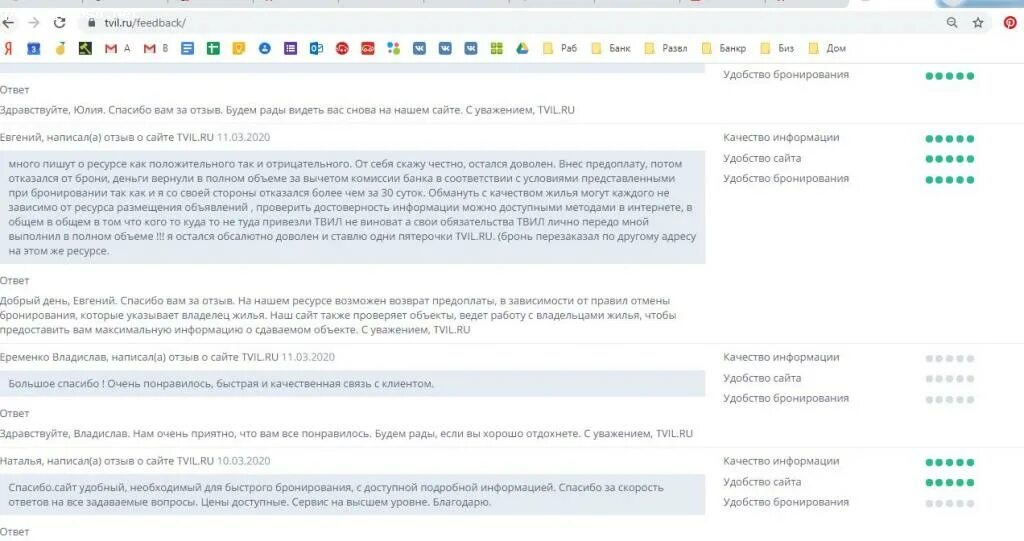
Task: Click Наталья's grey 'Удобство бронирования' dots
Action: click(x=950, y=503)
